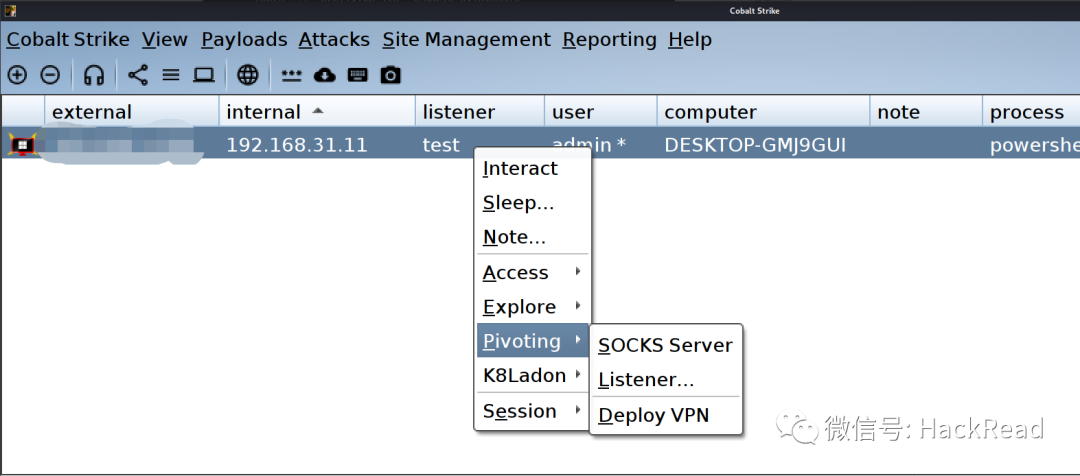Open the View menu

tap(165, 40)
